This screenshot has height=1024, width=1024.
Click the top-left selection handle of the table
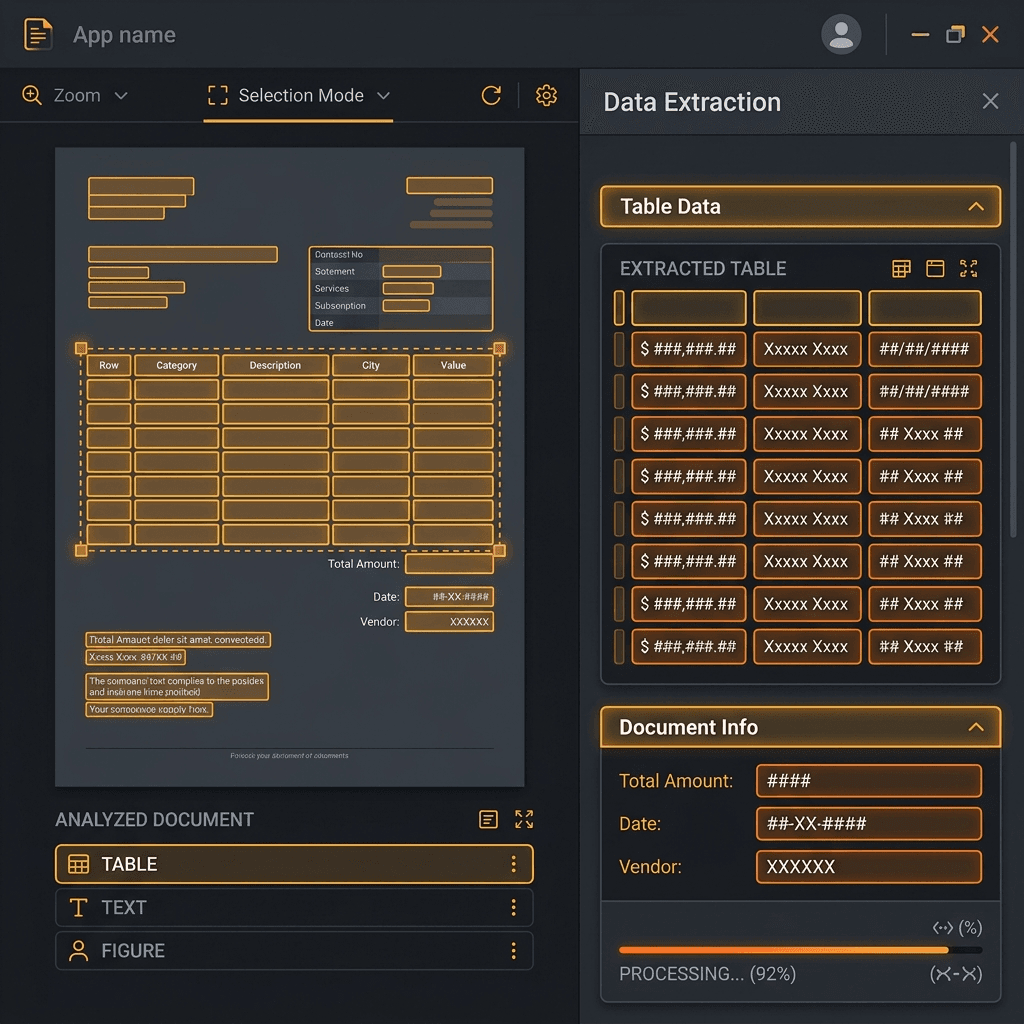81,348
